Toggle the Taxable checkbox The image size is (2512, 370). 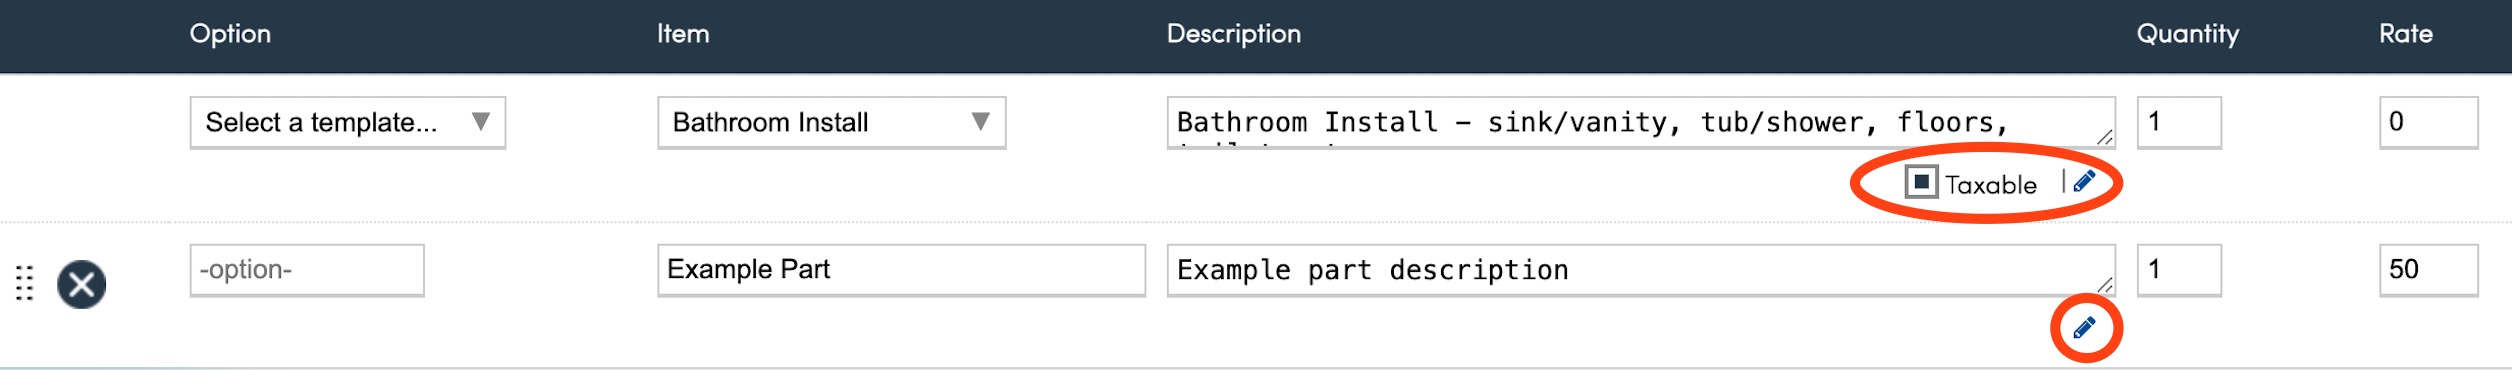point(1921,182)
